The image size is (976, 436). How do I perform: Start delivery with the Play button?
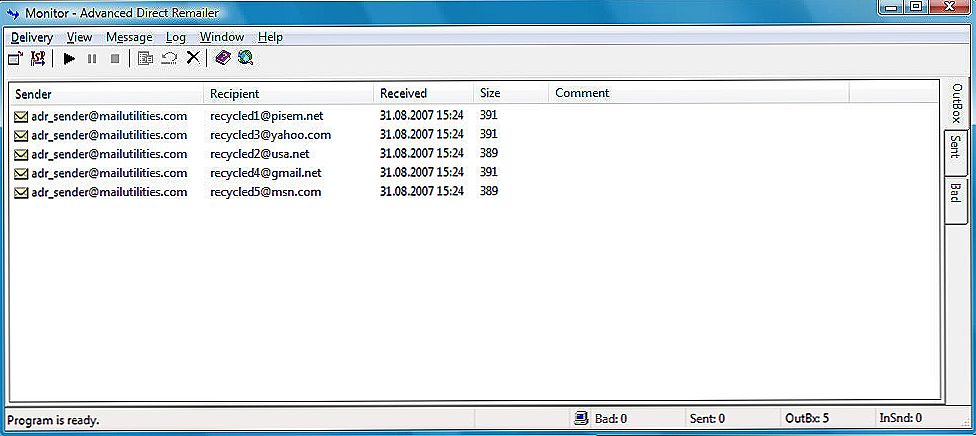(69, 59)
